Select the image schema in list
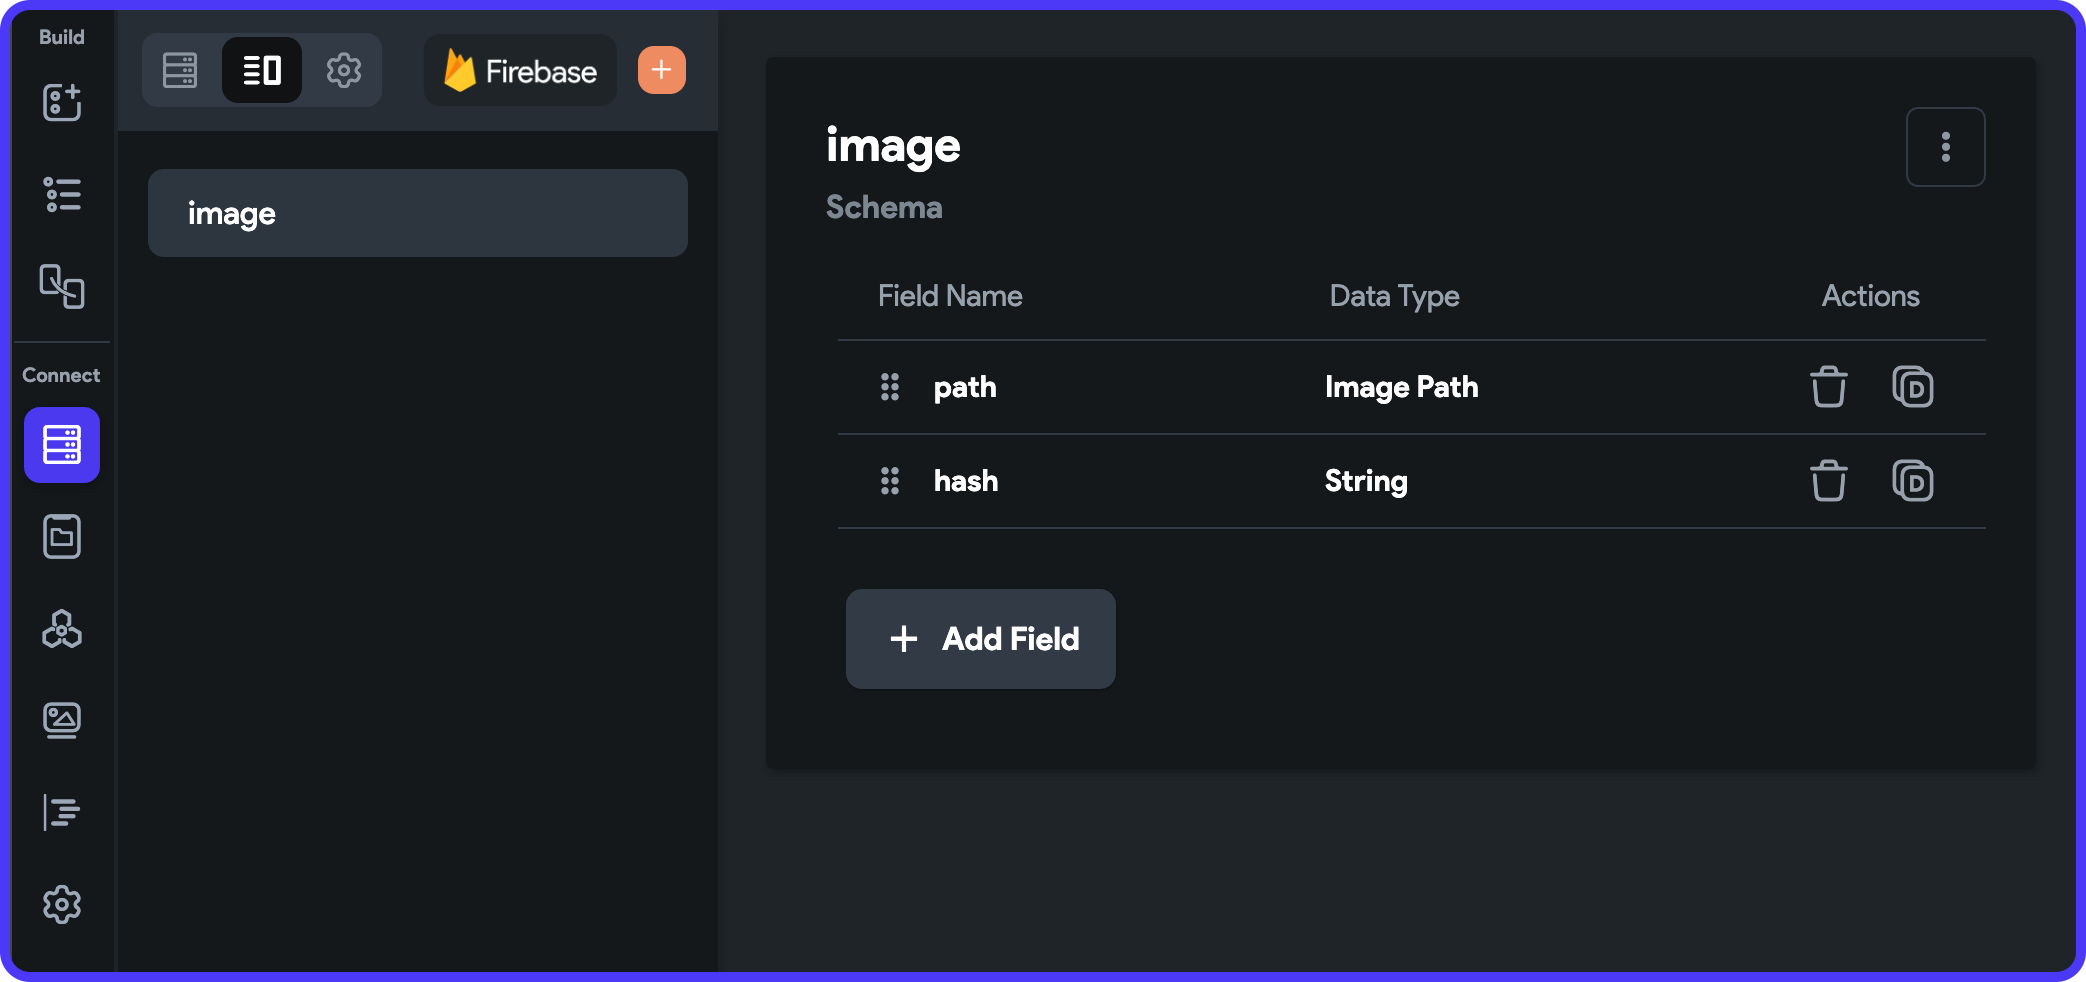Viewport: 2086px width, 982px height. [418, 213]
